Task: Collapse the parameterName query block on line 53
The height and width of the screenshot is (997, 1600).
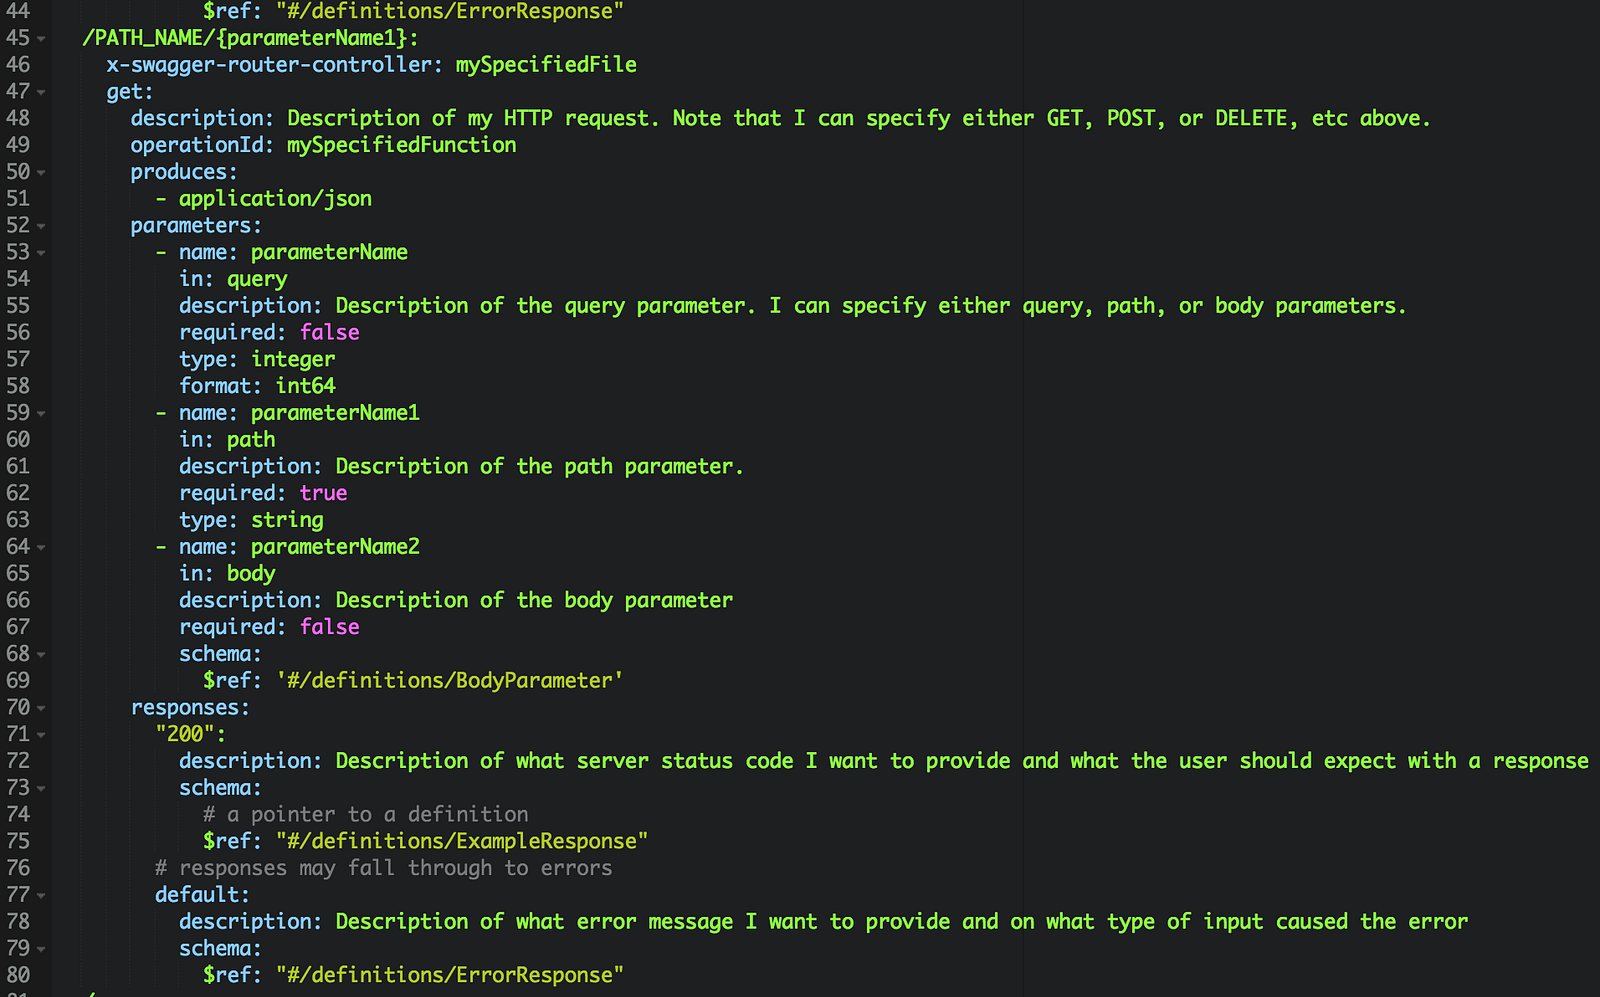Action: (41, 253)
